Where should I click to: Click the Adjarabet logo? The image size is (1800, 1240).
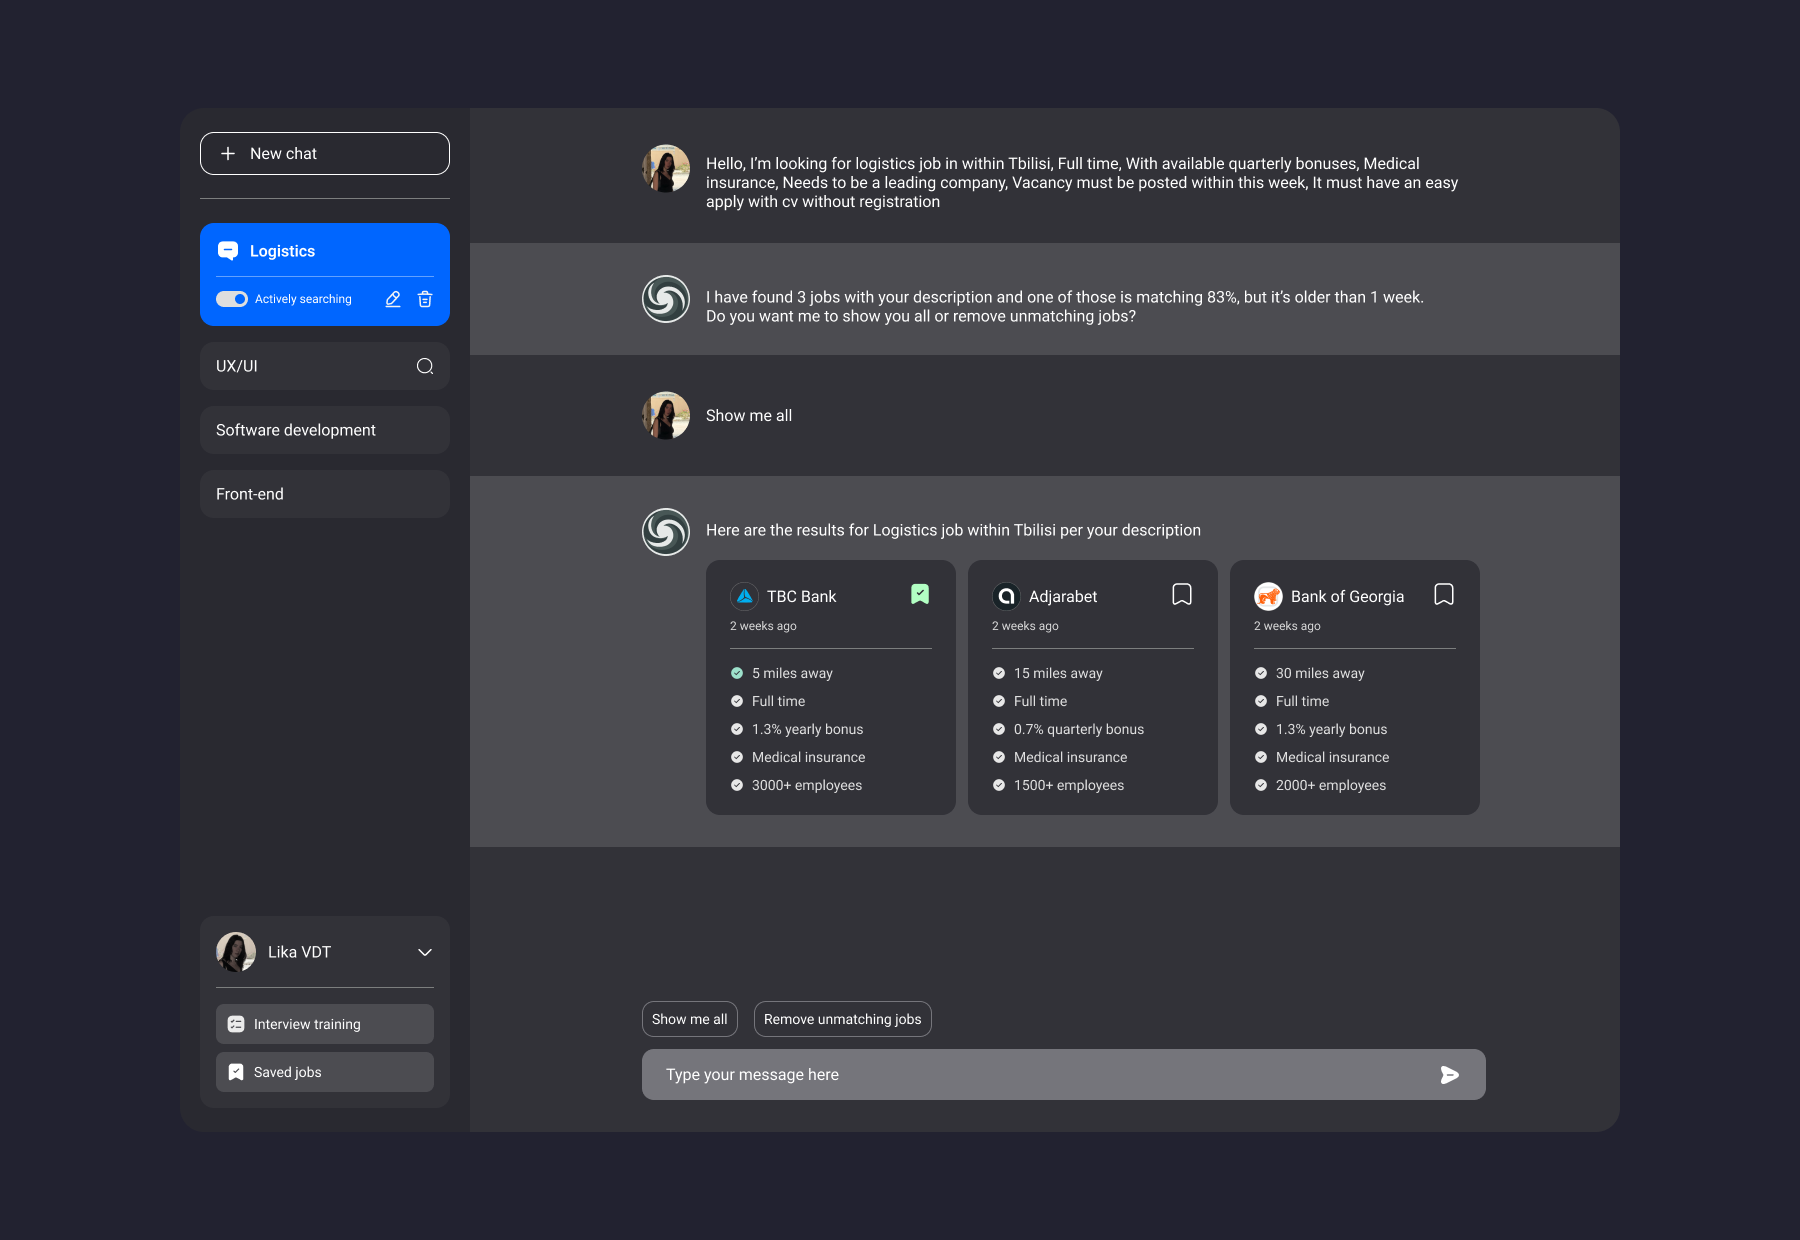(1006, 596)
